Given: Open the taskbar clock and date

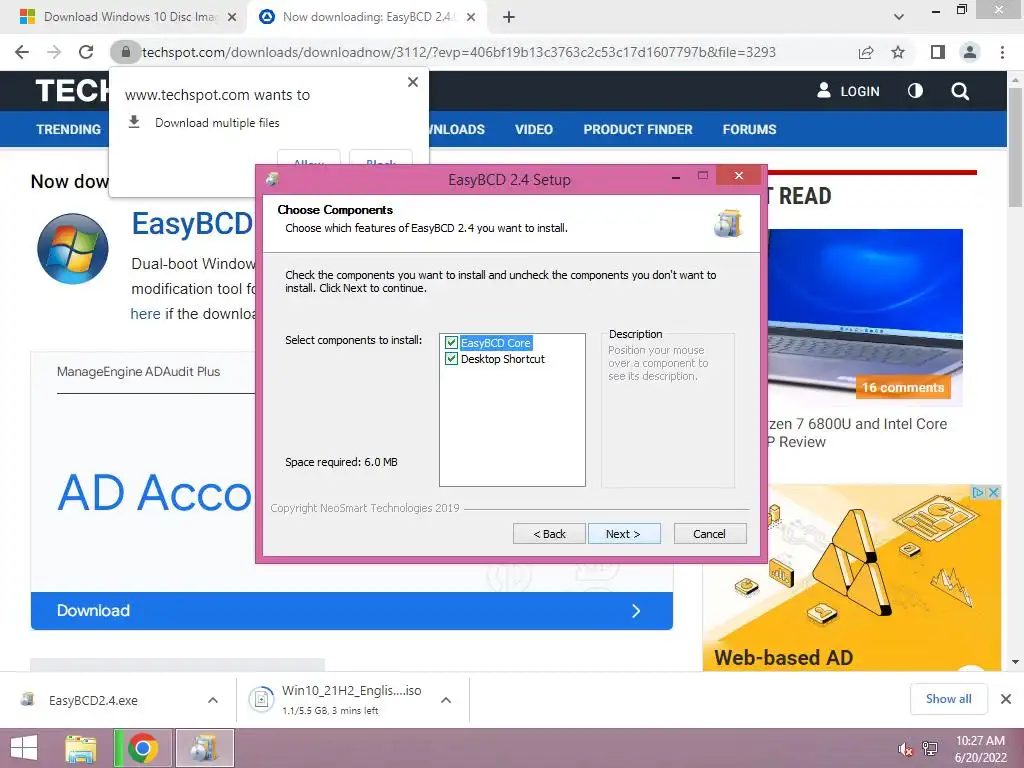Looking at the screenshot, I should [980, 749].
